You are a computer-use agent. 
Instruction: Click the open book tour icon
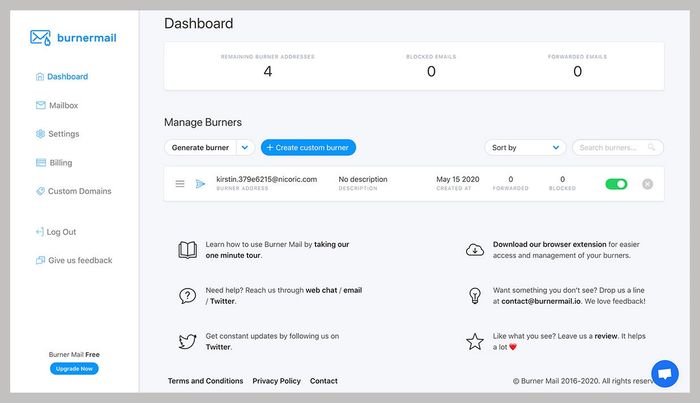tap(187, 250)
